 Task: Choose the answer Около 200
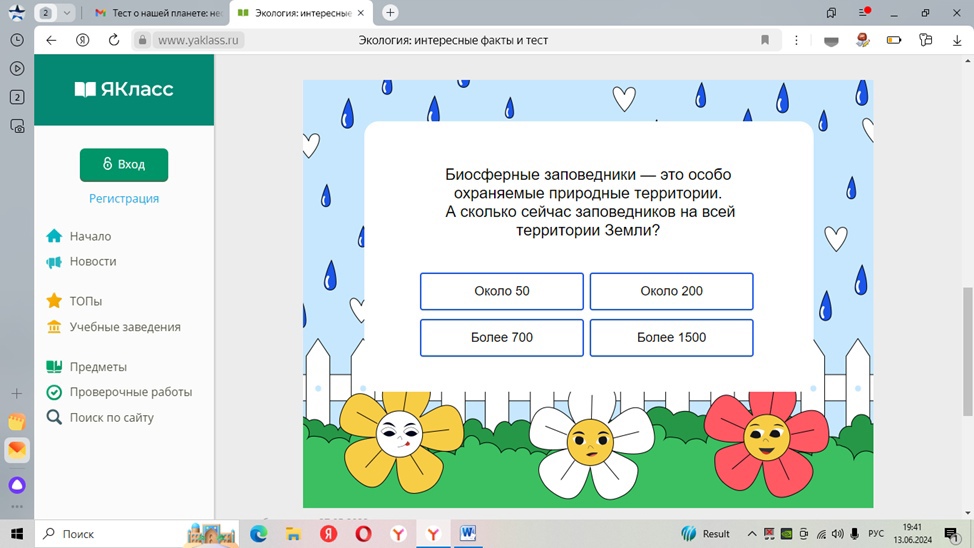[671, 291]
